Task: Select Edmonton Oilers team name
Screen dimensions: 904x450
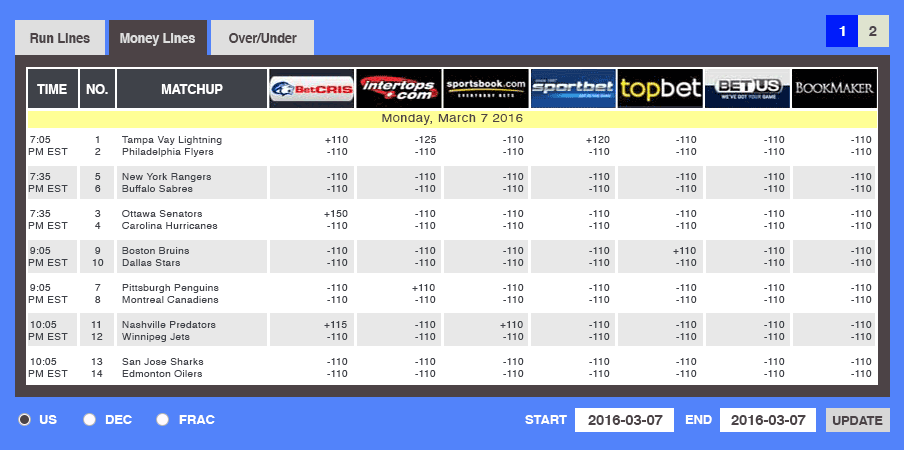Action: click(162, 374)
